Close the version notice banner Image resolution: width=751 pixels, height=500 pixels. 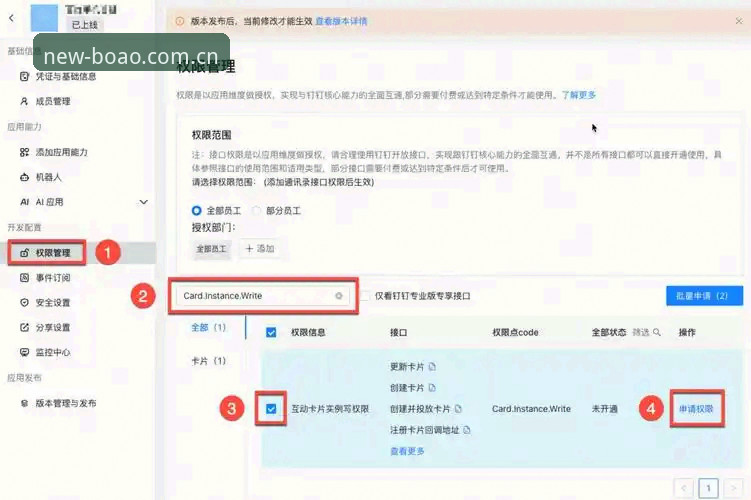click(739, 21)
